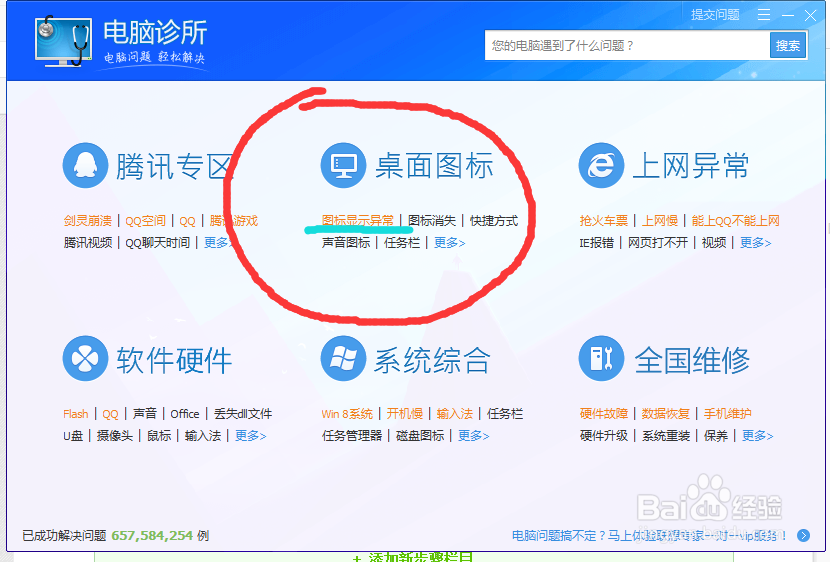Open U盘 link
The width and height of the screenshot is (830, 562).
(73, 436)
